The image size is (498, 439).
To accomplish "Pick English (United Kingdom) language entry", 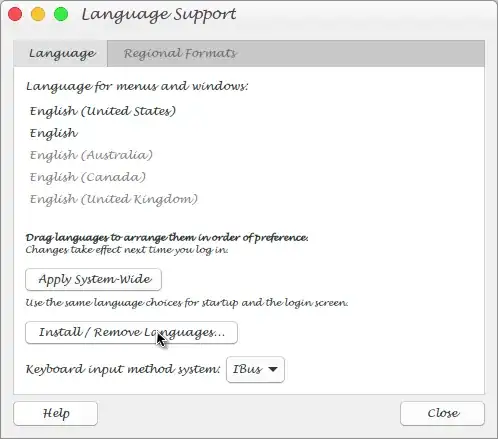I will click(x=114, y=199).
